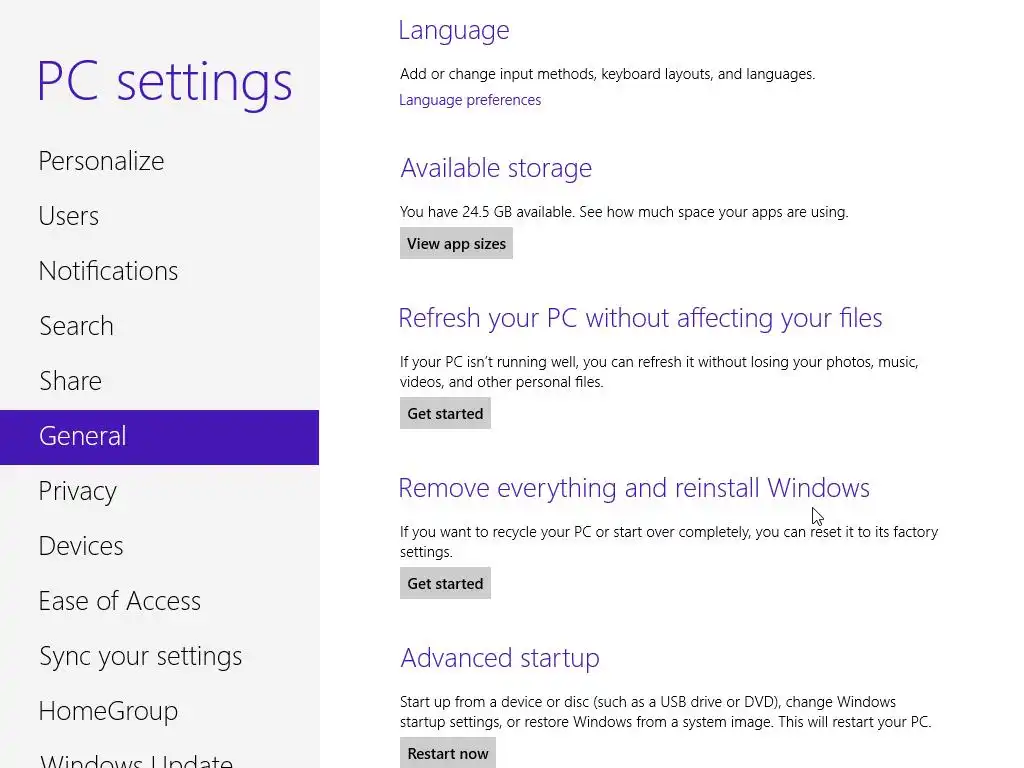Open the Users settings category
Image resolution: width=1024 pixels, height=768 pixels.
[x=69, y=216]
